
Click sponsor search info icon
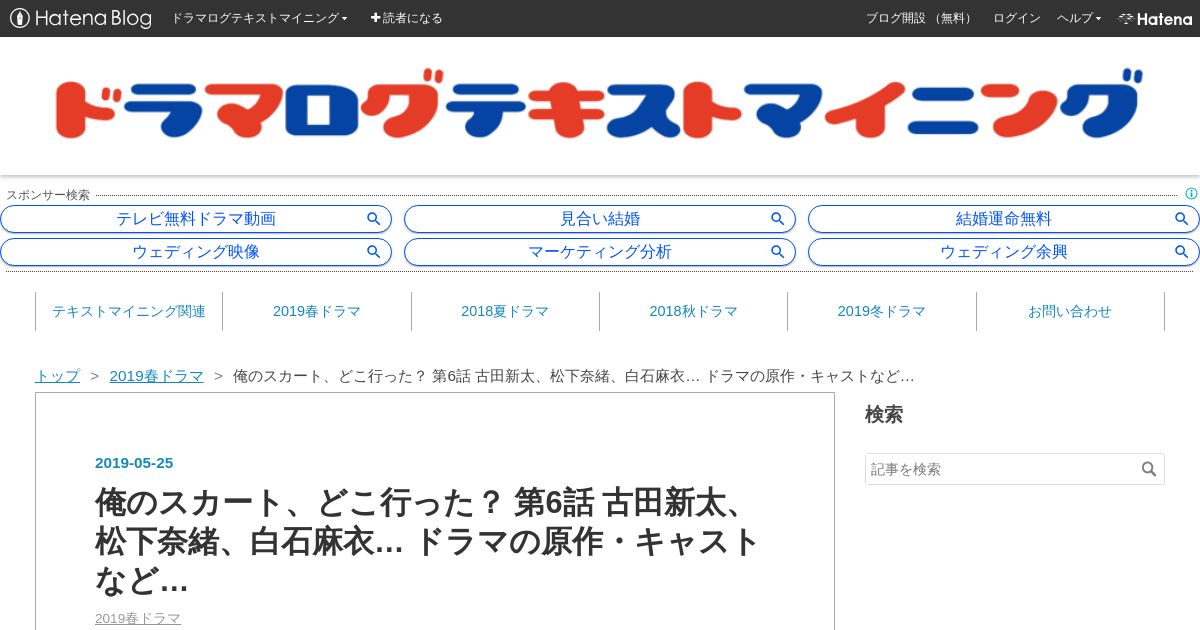pos(1191,194)
